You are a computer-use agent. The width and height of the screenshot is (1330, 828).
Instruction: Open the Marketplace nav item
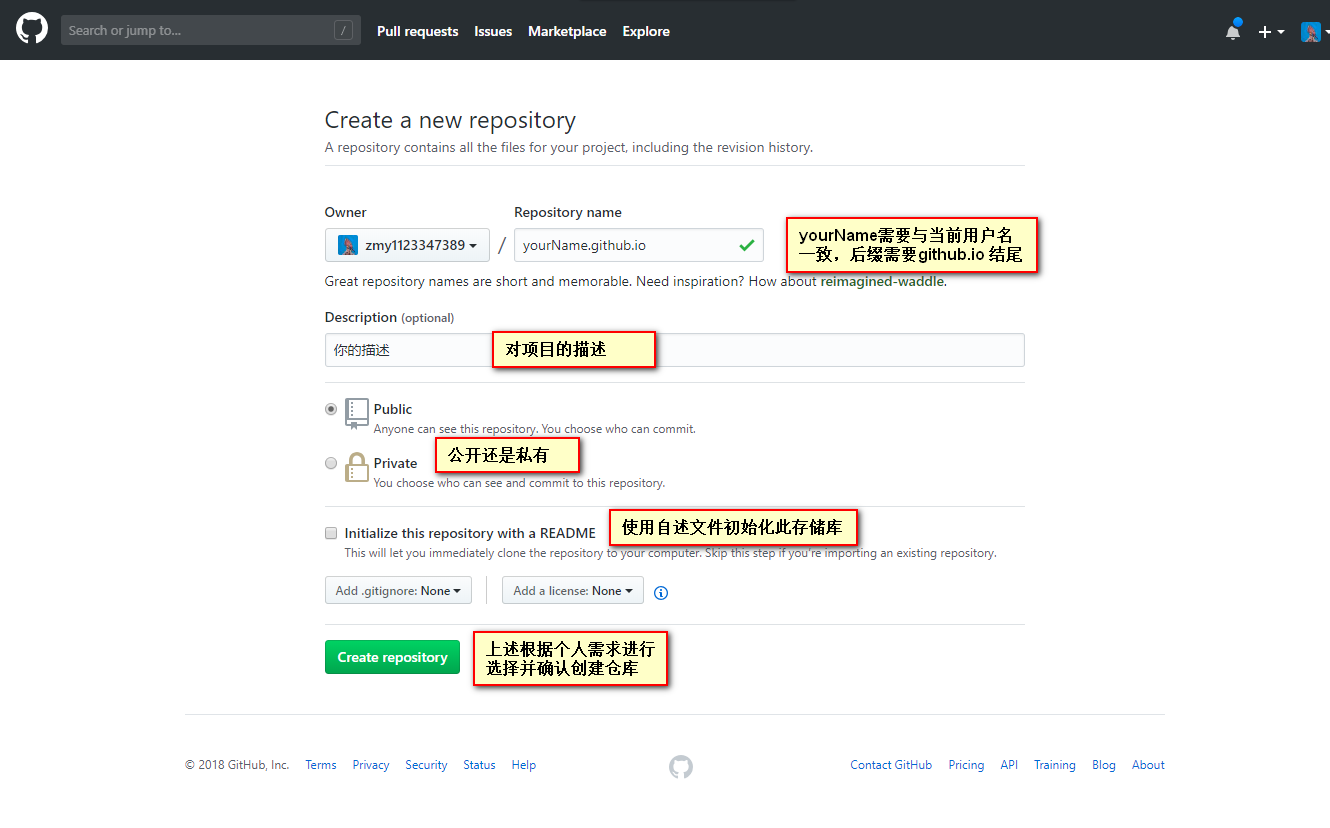click(567, 31)
